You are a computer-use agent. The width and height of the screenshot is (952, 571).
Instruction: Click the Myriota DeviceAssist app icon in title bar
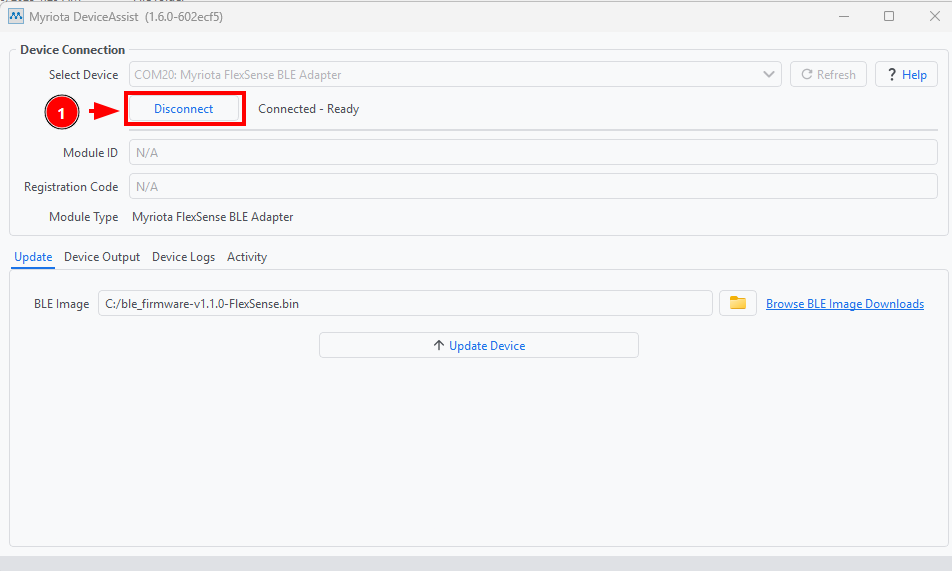point(16,16)
